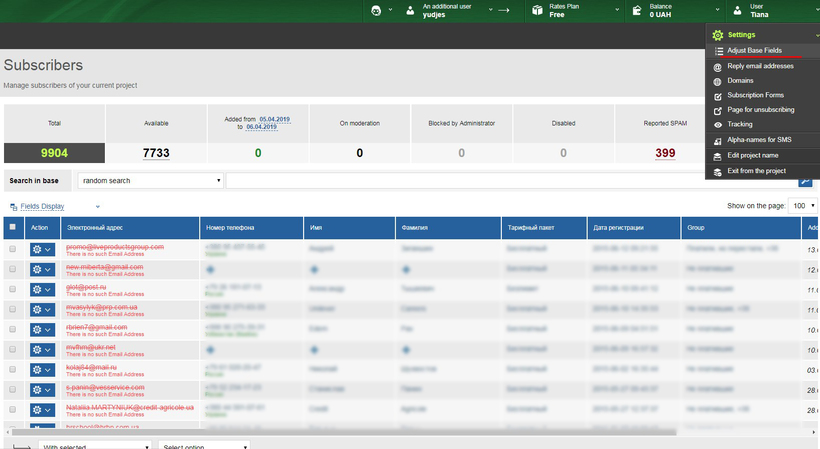Viewport: 820px width, 449px height.
Task: Check the mvasylyk@prp.com.ua row checkbox
Action: [x=13, y=309]
